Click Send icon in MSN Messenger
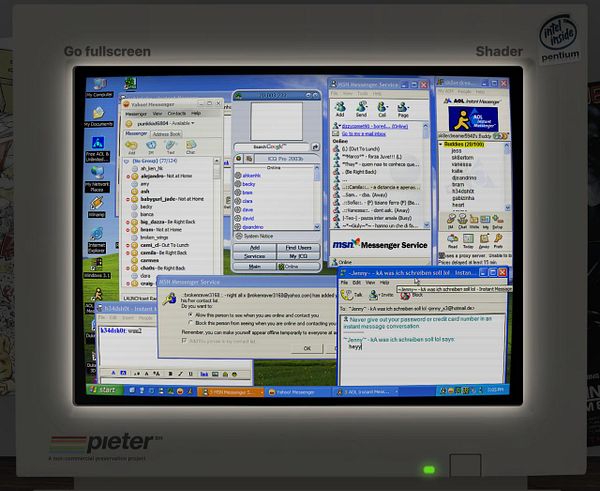The height and width of the screenshot is (491, 600). [x=361, y=109]
